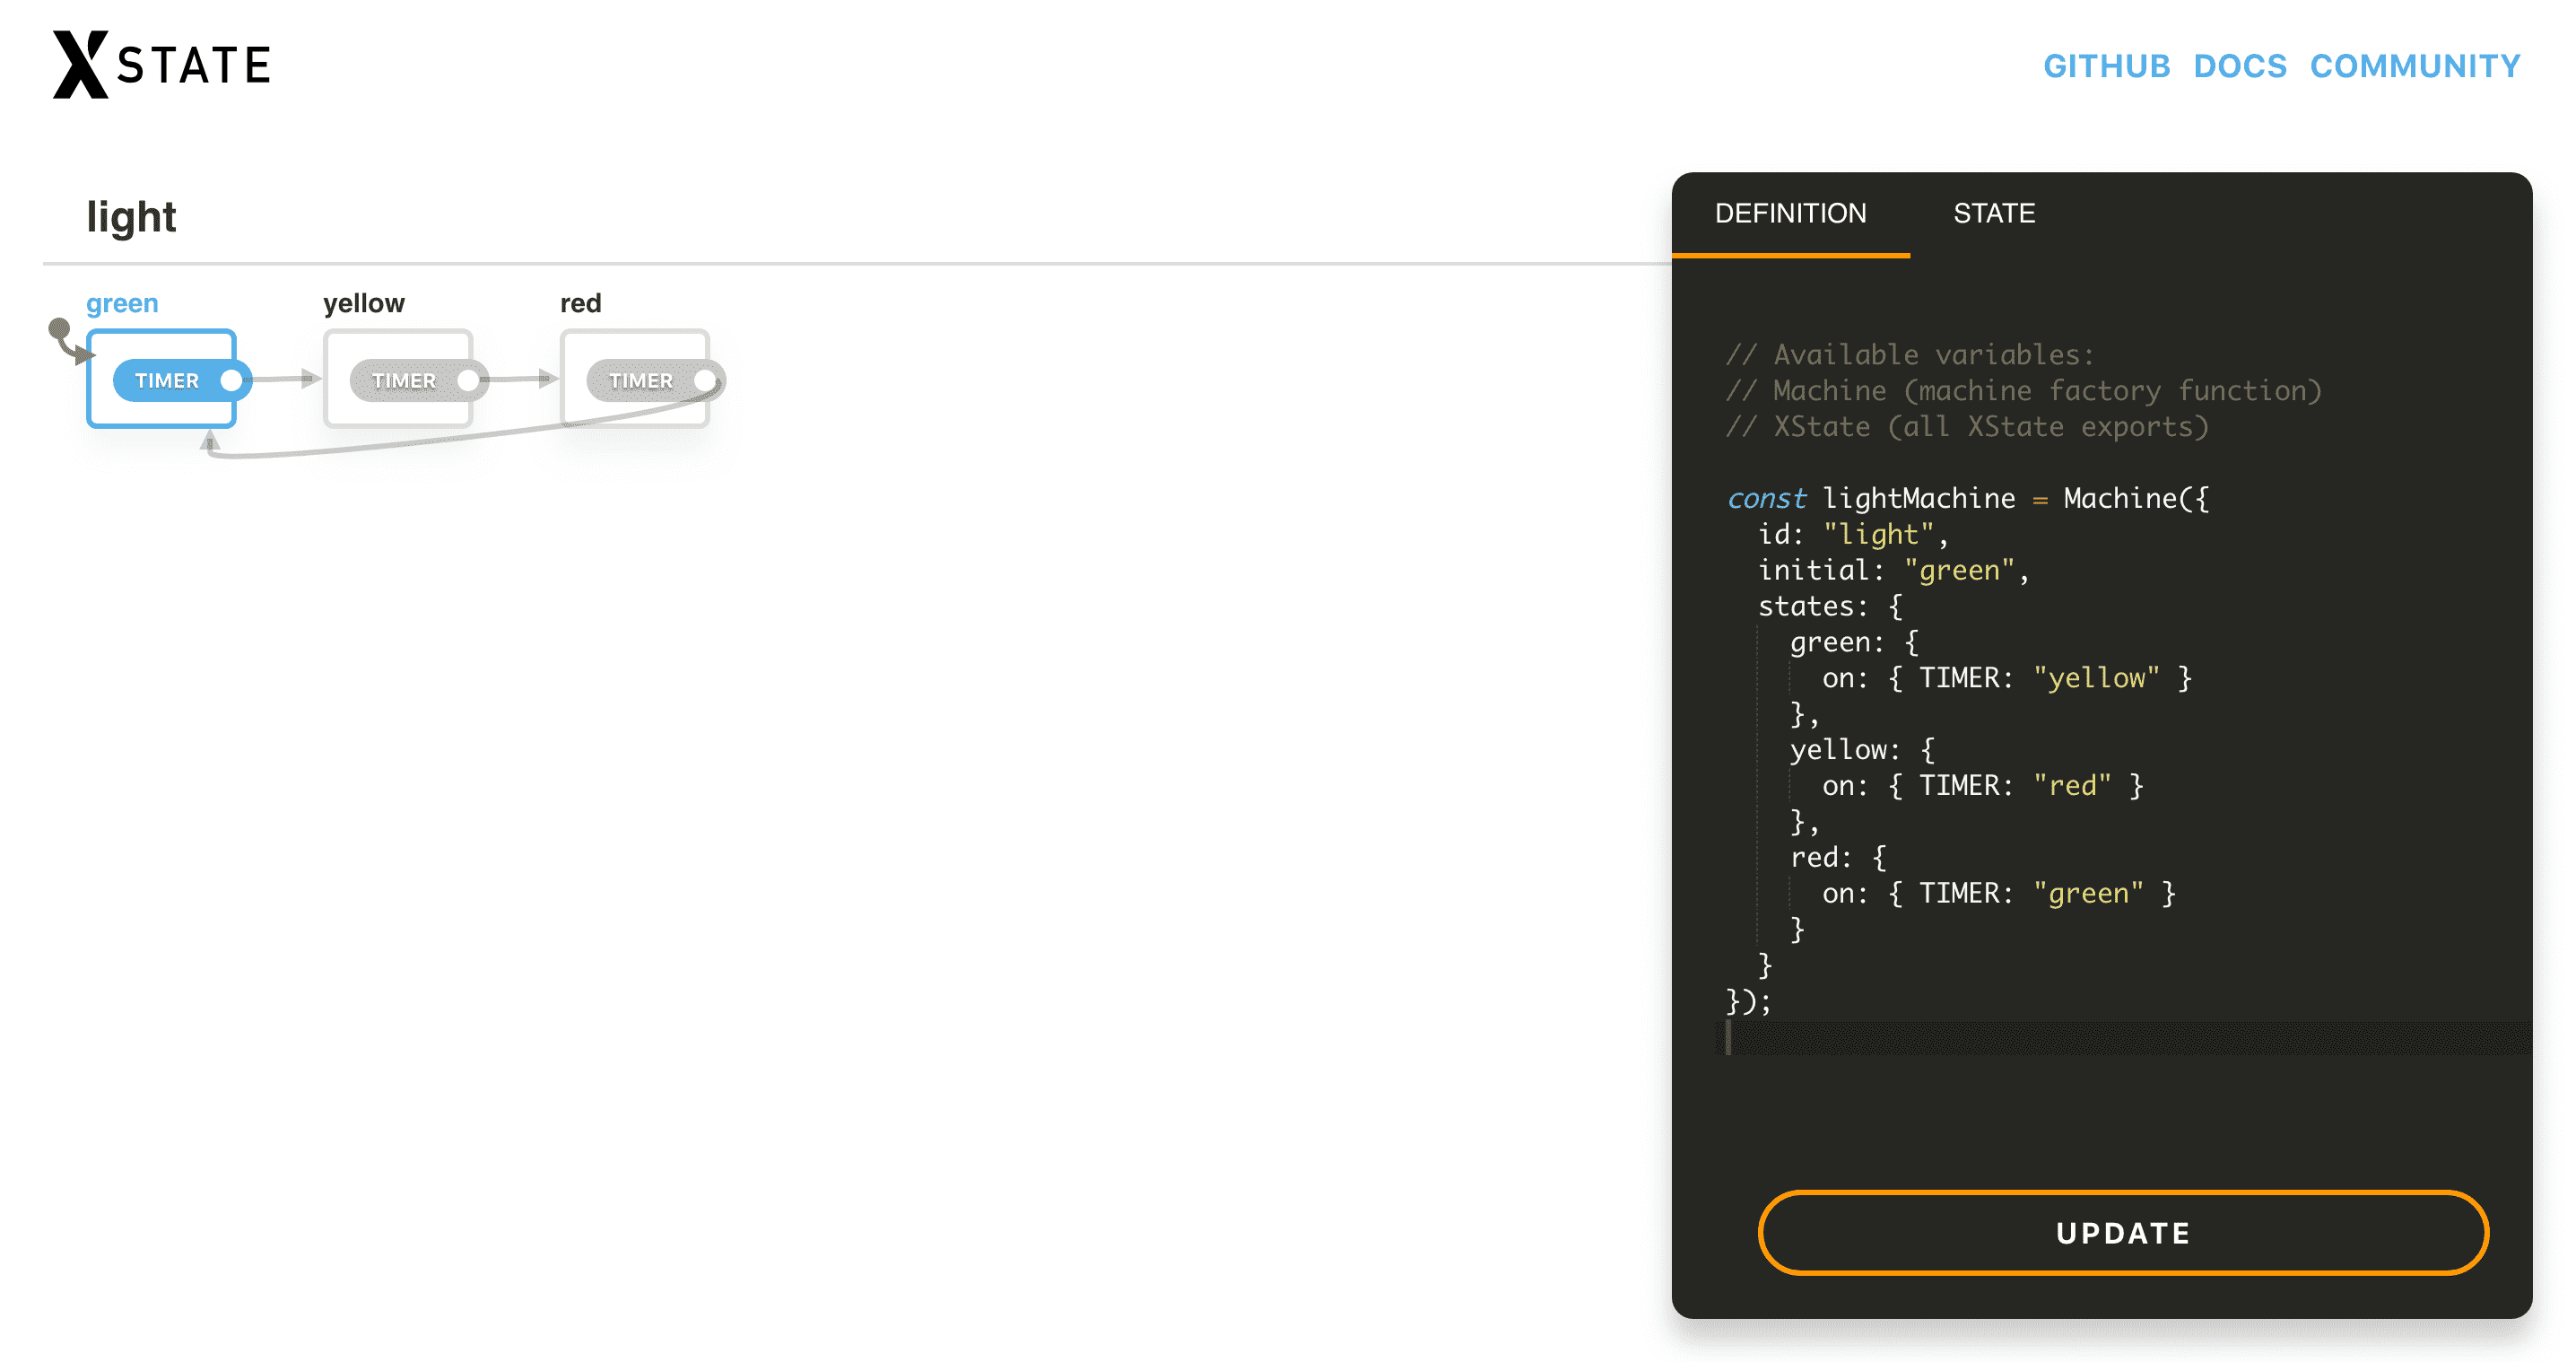Click the "yellow" string in the code

[2096, 678]
